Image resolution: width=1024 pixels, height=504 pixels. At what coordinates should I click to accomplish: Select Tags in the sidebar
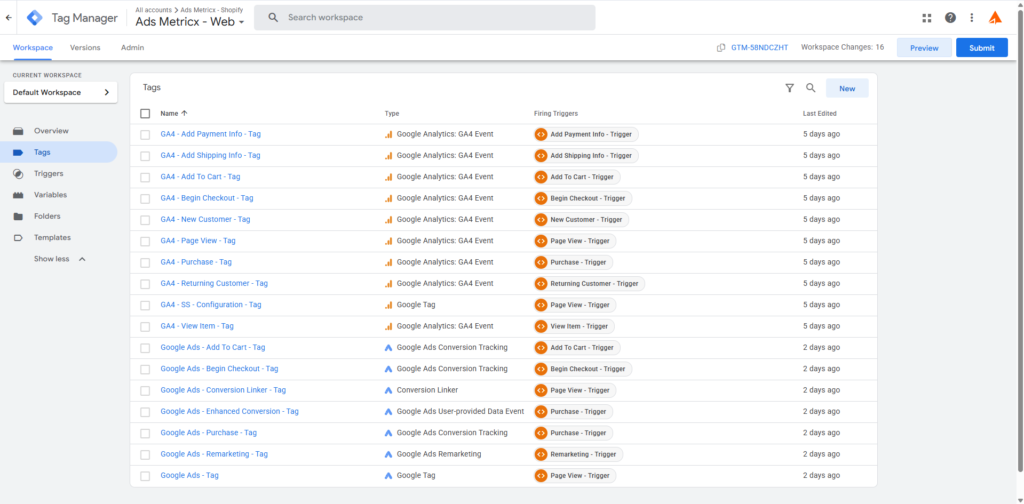[59, 152]
